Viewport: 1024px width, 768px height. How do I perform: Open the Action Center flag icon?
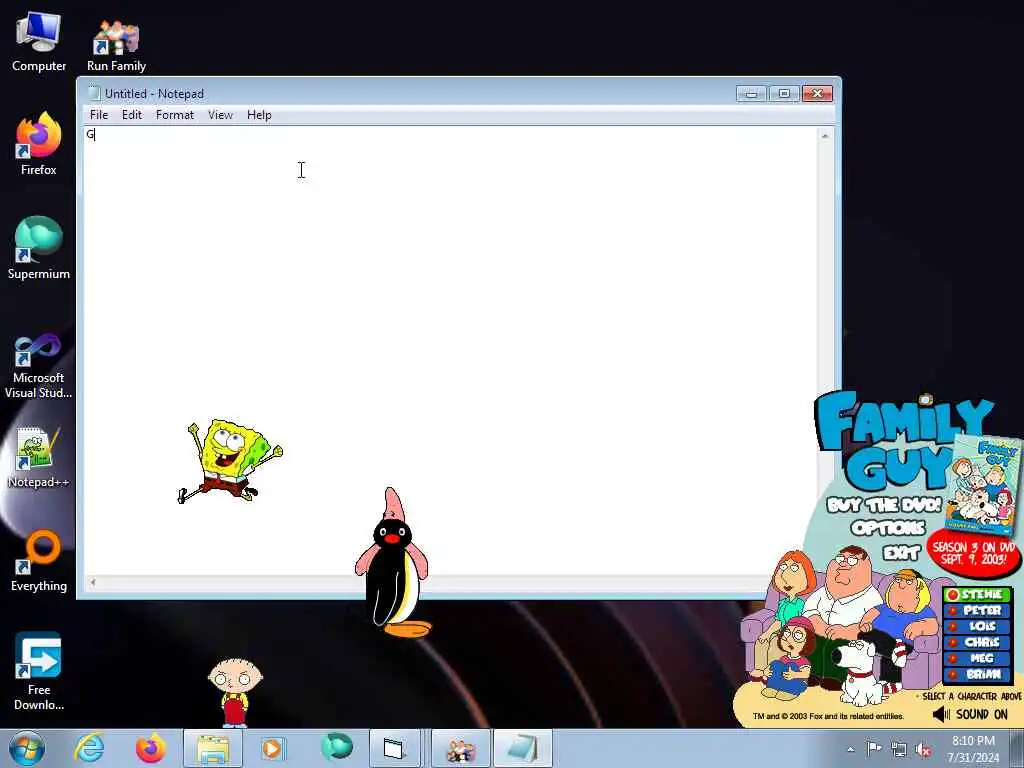click(x=874, y=749)
